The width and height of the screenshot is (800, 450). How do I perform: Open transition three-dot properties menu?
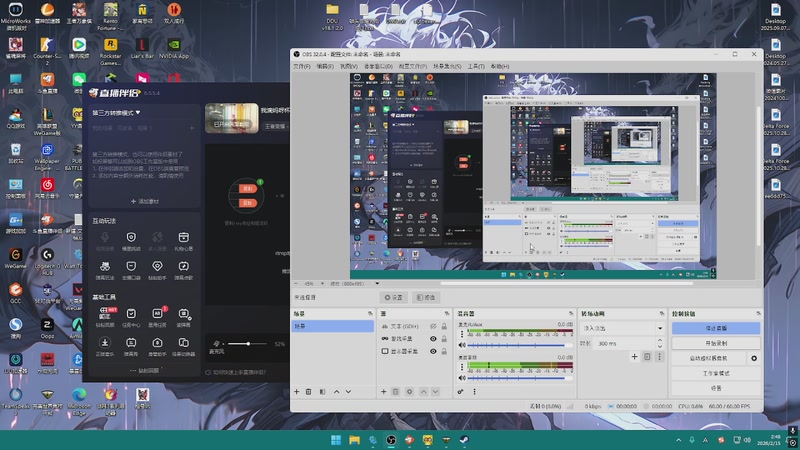tap(659, 357)
